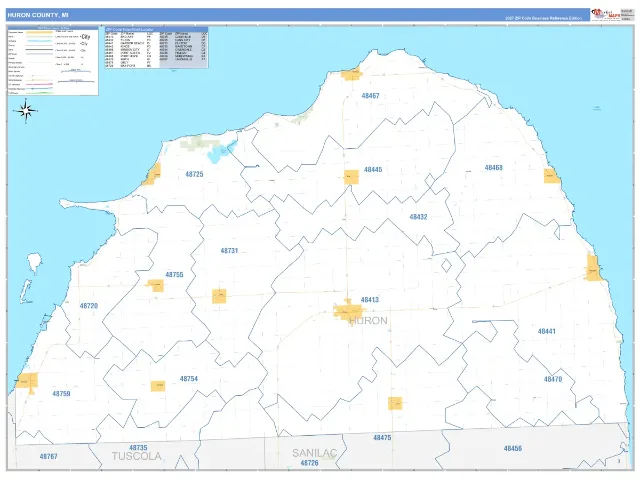Click the yellow city square below 48475 area
This screenshot has height=480, width=640.
pos(395,403)
